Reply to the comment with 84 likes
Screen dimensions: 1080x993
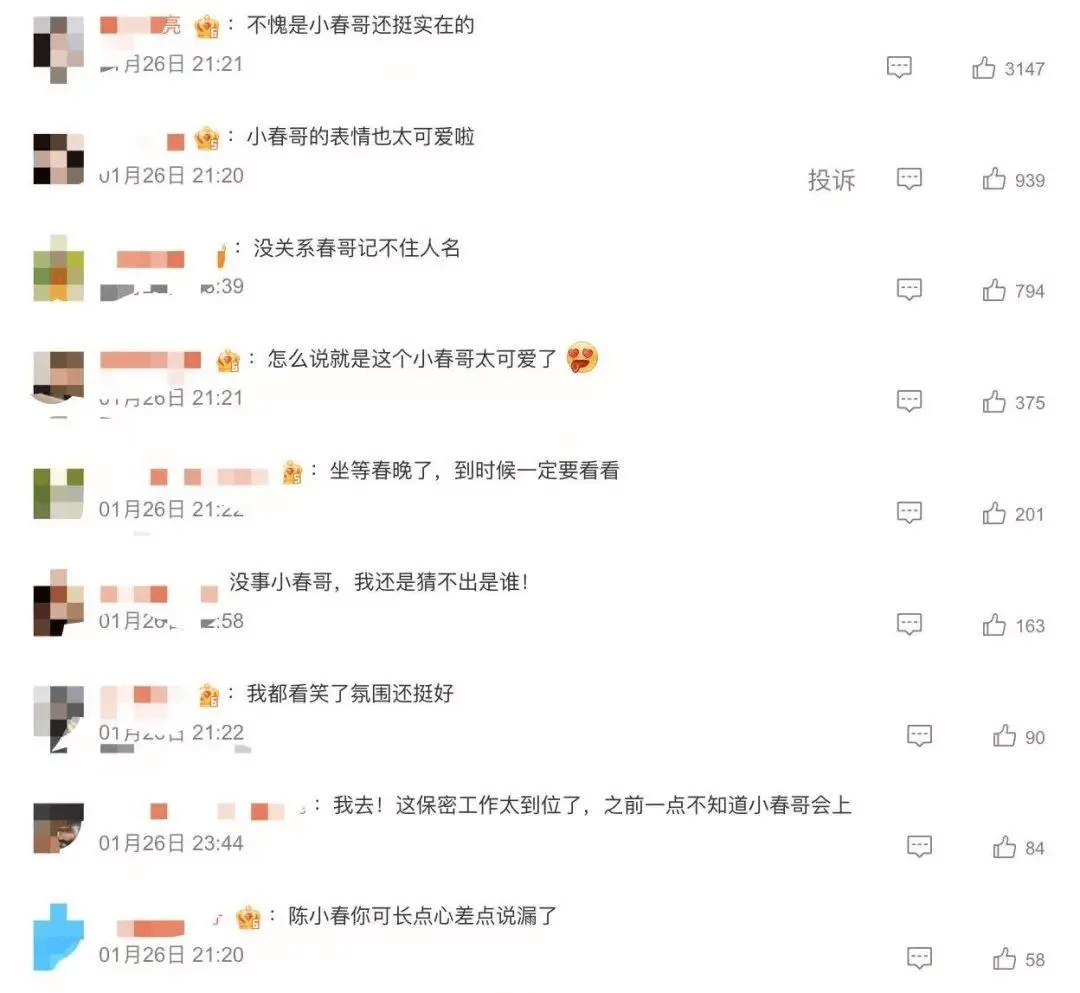click(x=920, y=847)
